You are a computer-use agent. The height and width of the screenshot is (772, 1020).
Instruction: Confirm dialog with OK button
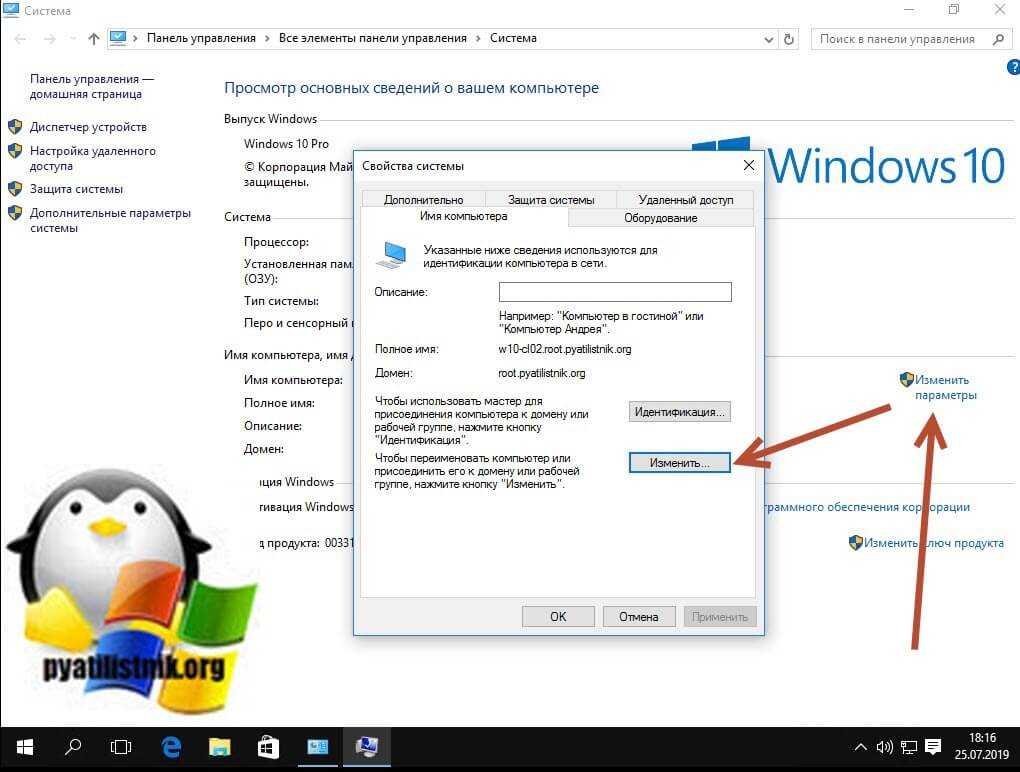(558, 617)
